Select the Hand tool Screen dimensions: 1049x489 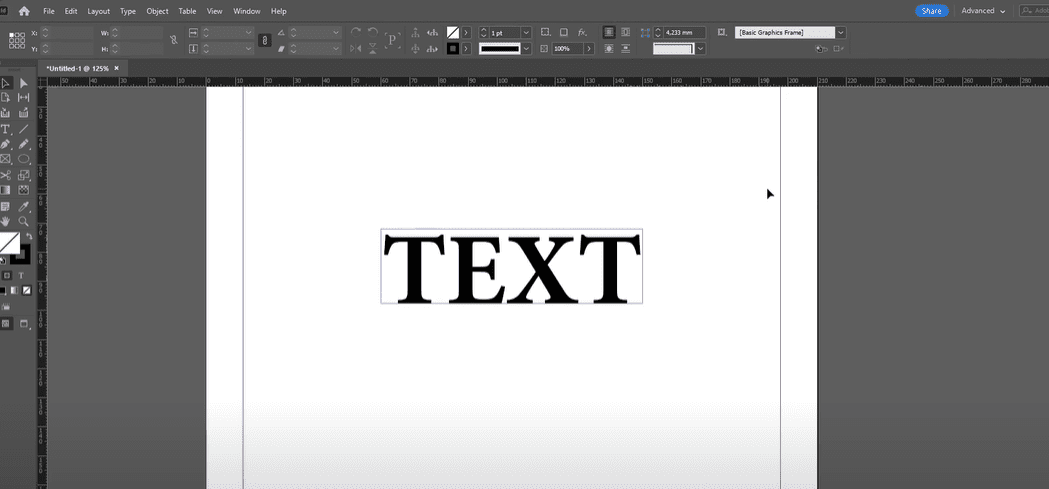[x=5, y=221]
